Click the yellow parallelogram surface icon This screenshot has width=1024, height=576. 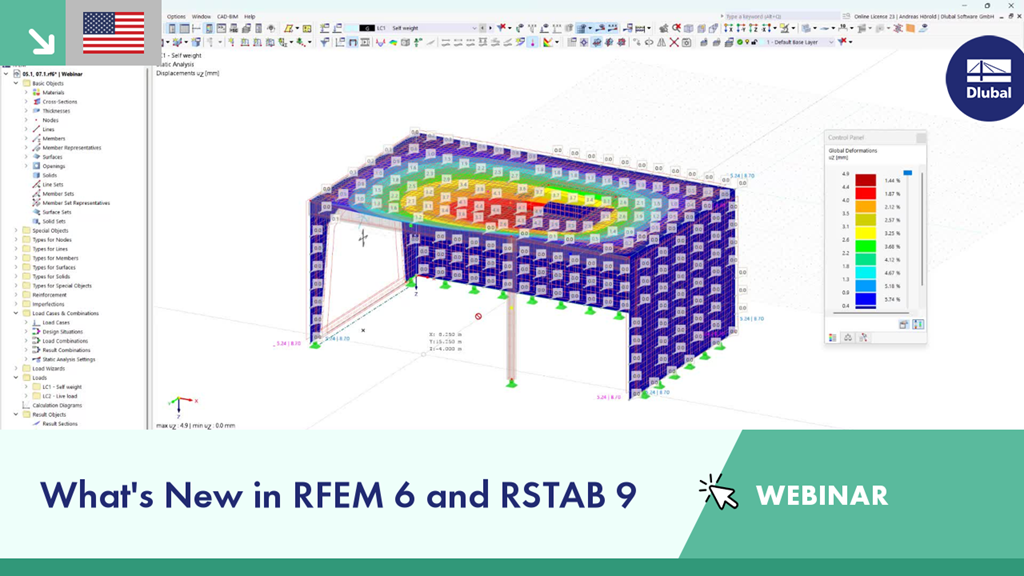[x=288, y=28]
